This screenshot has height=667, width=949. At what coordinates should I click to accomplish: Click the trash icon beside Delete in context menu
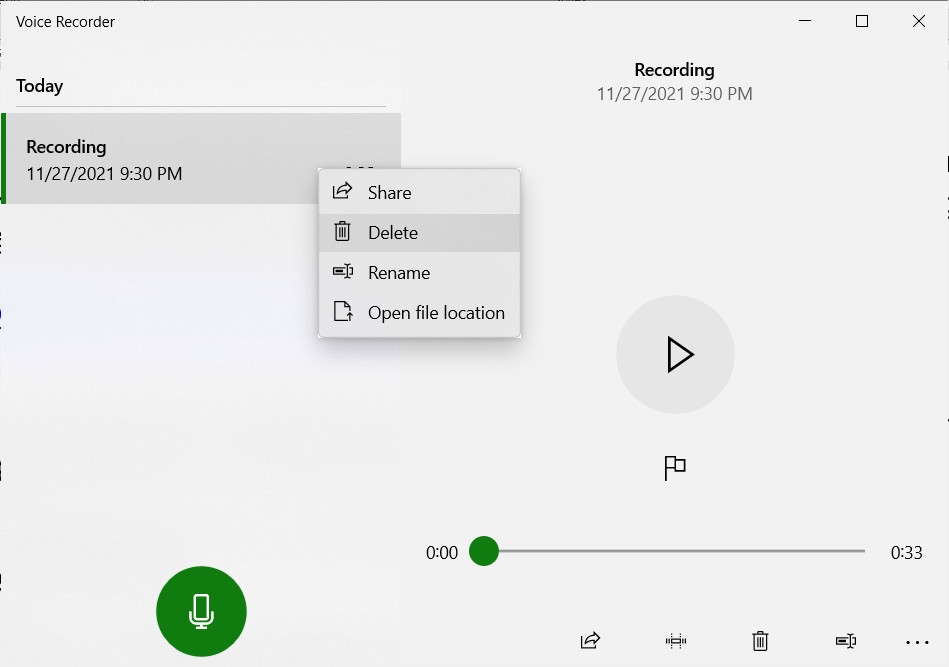pos(342,231)
